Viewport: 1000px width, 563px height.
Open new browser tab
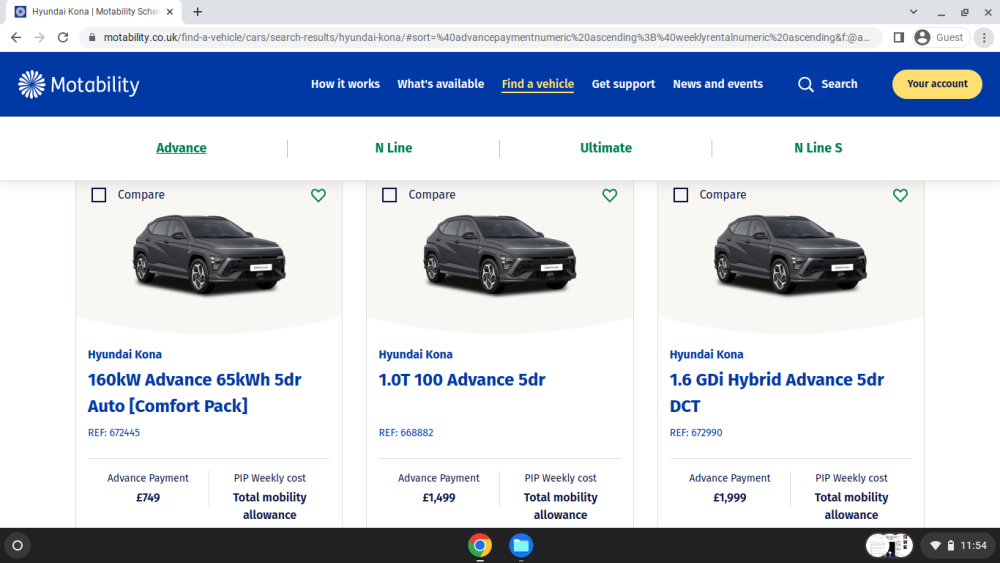click(x=198, y=11)
